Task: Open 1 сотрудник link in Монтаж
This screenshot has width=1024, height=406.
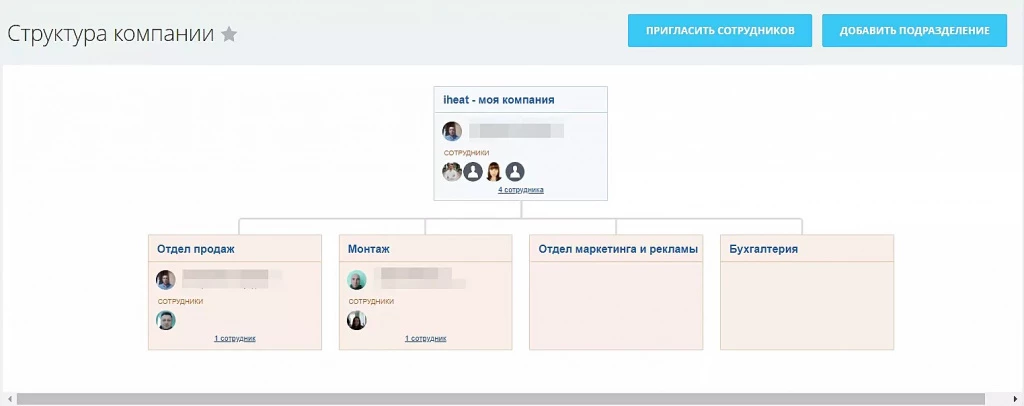Action: click(426, 339)
